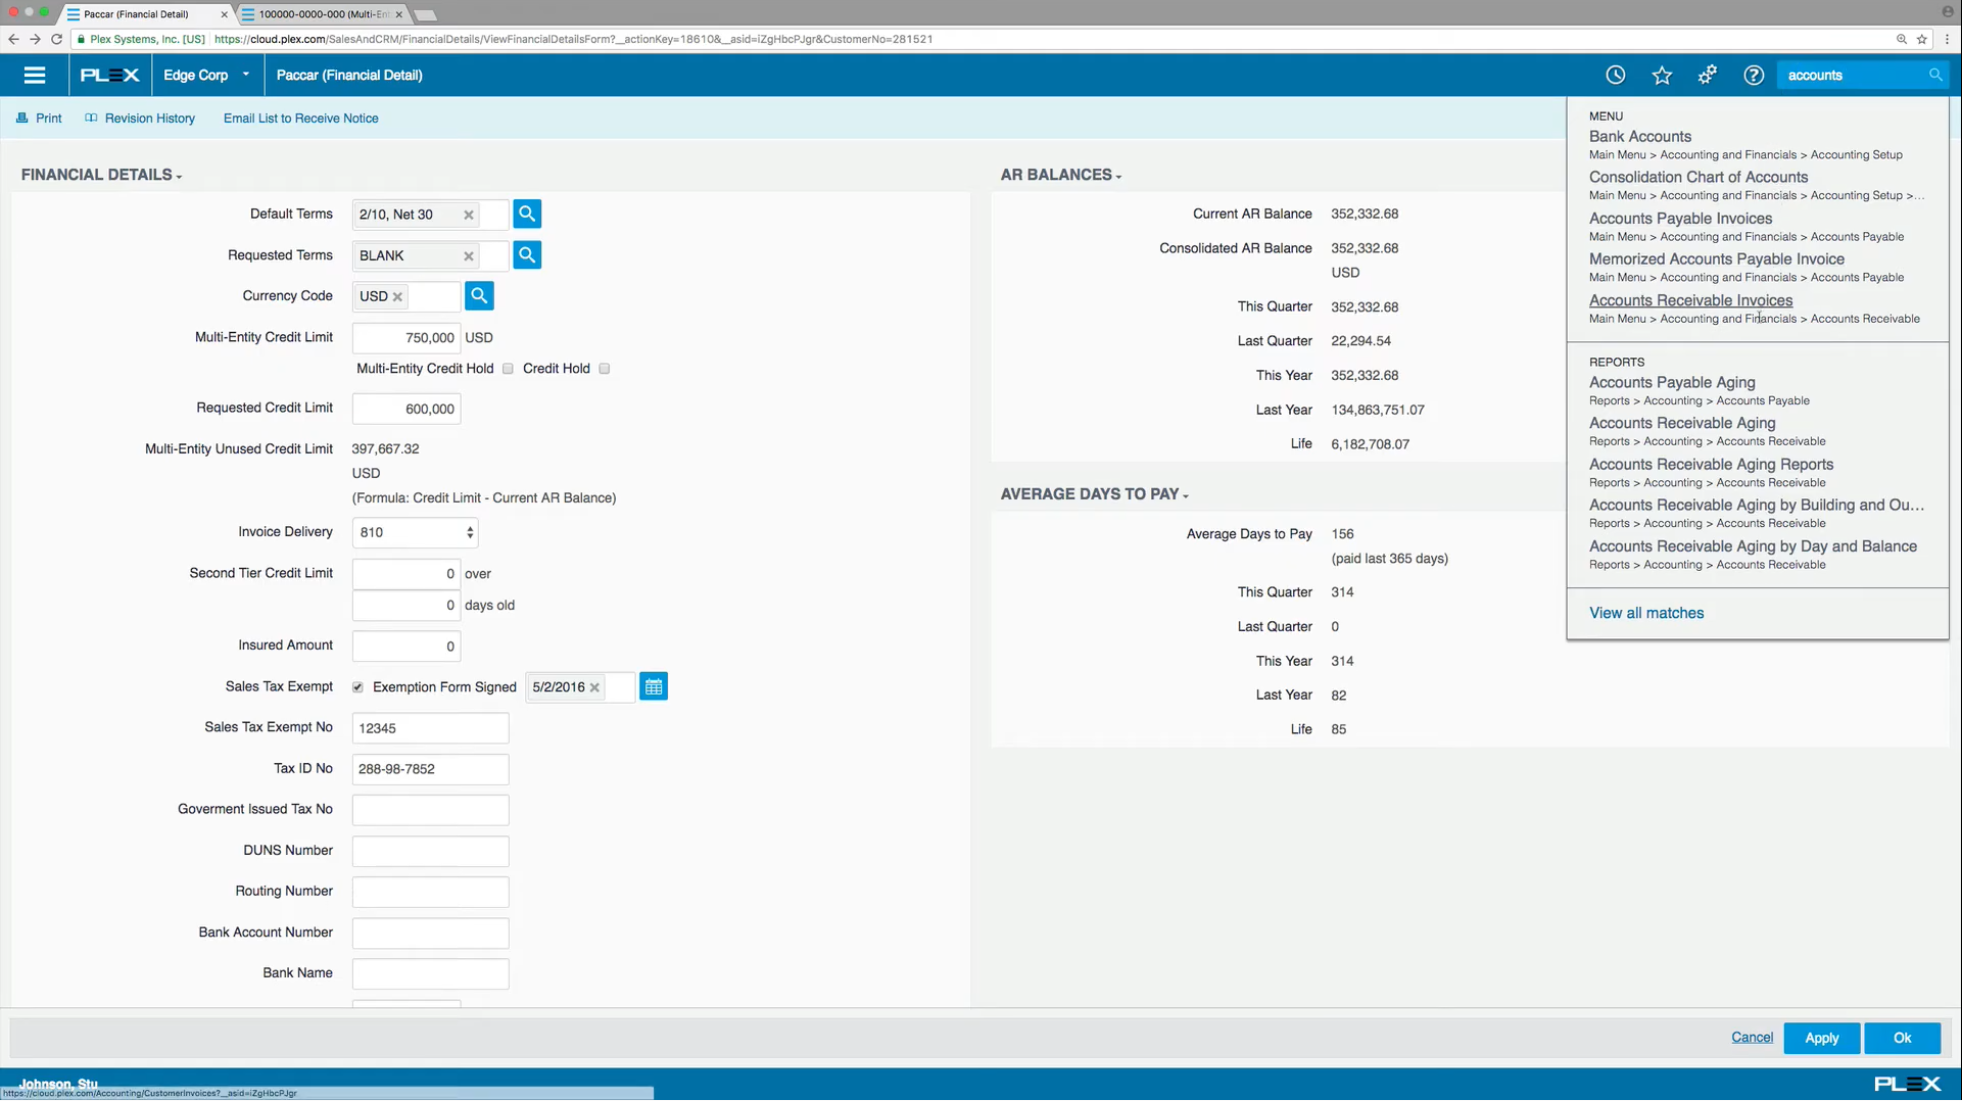This screenshot has width=1962, height=1101.
Task: Click the Print icon
Action: [x=22, y=117]
